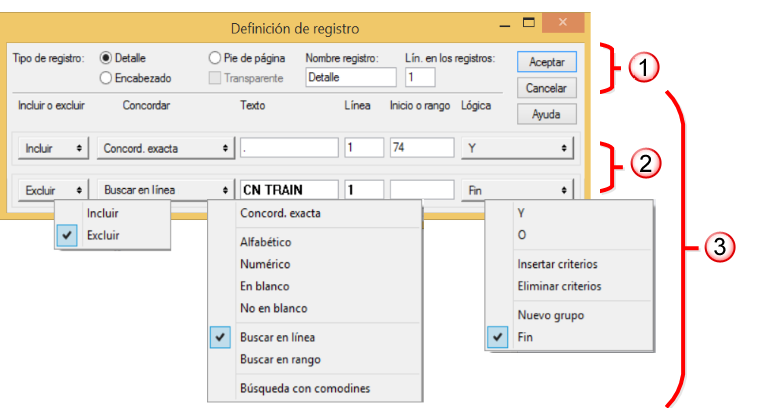The image size is (778, 419).
Task: Open the Ayuda help button
Action: (546, 114)
